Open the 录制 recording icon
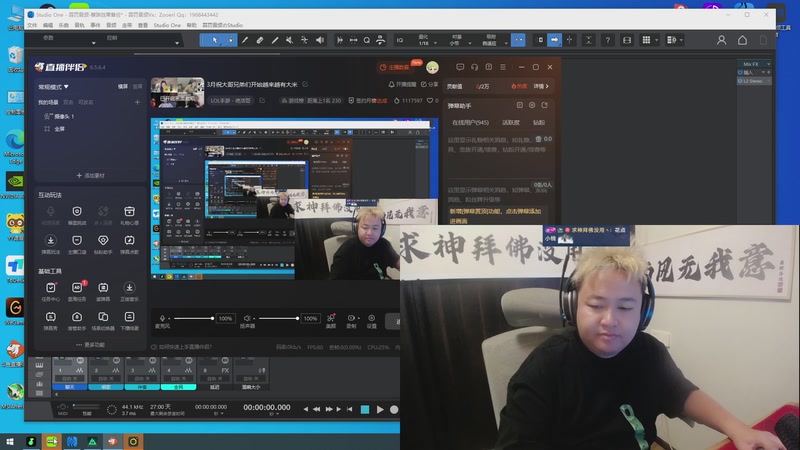This screenshot has width=800, height=450. (351, 320)
